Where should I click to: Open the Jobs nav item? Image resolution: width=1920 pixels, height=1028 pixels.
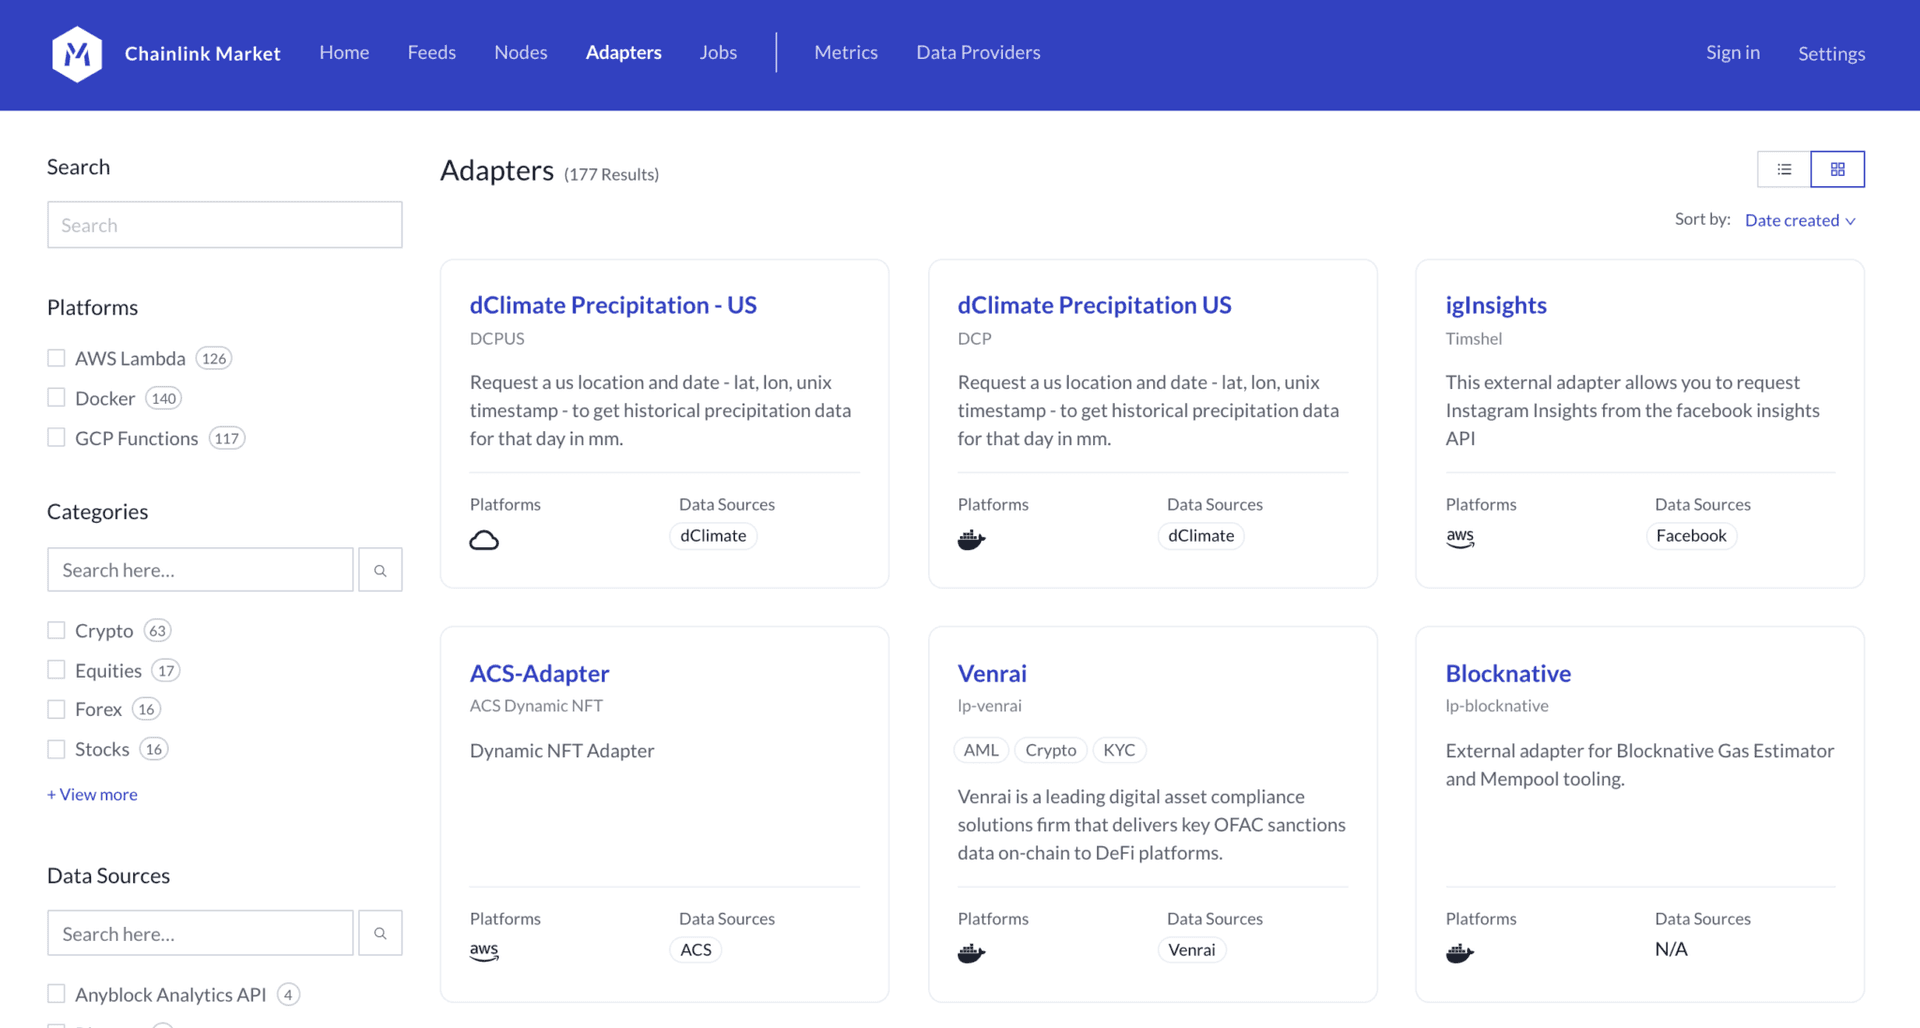pos(718,52)
